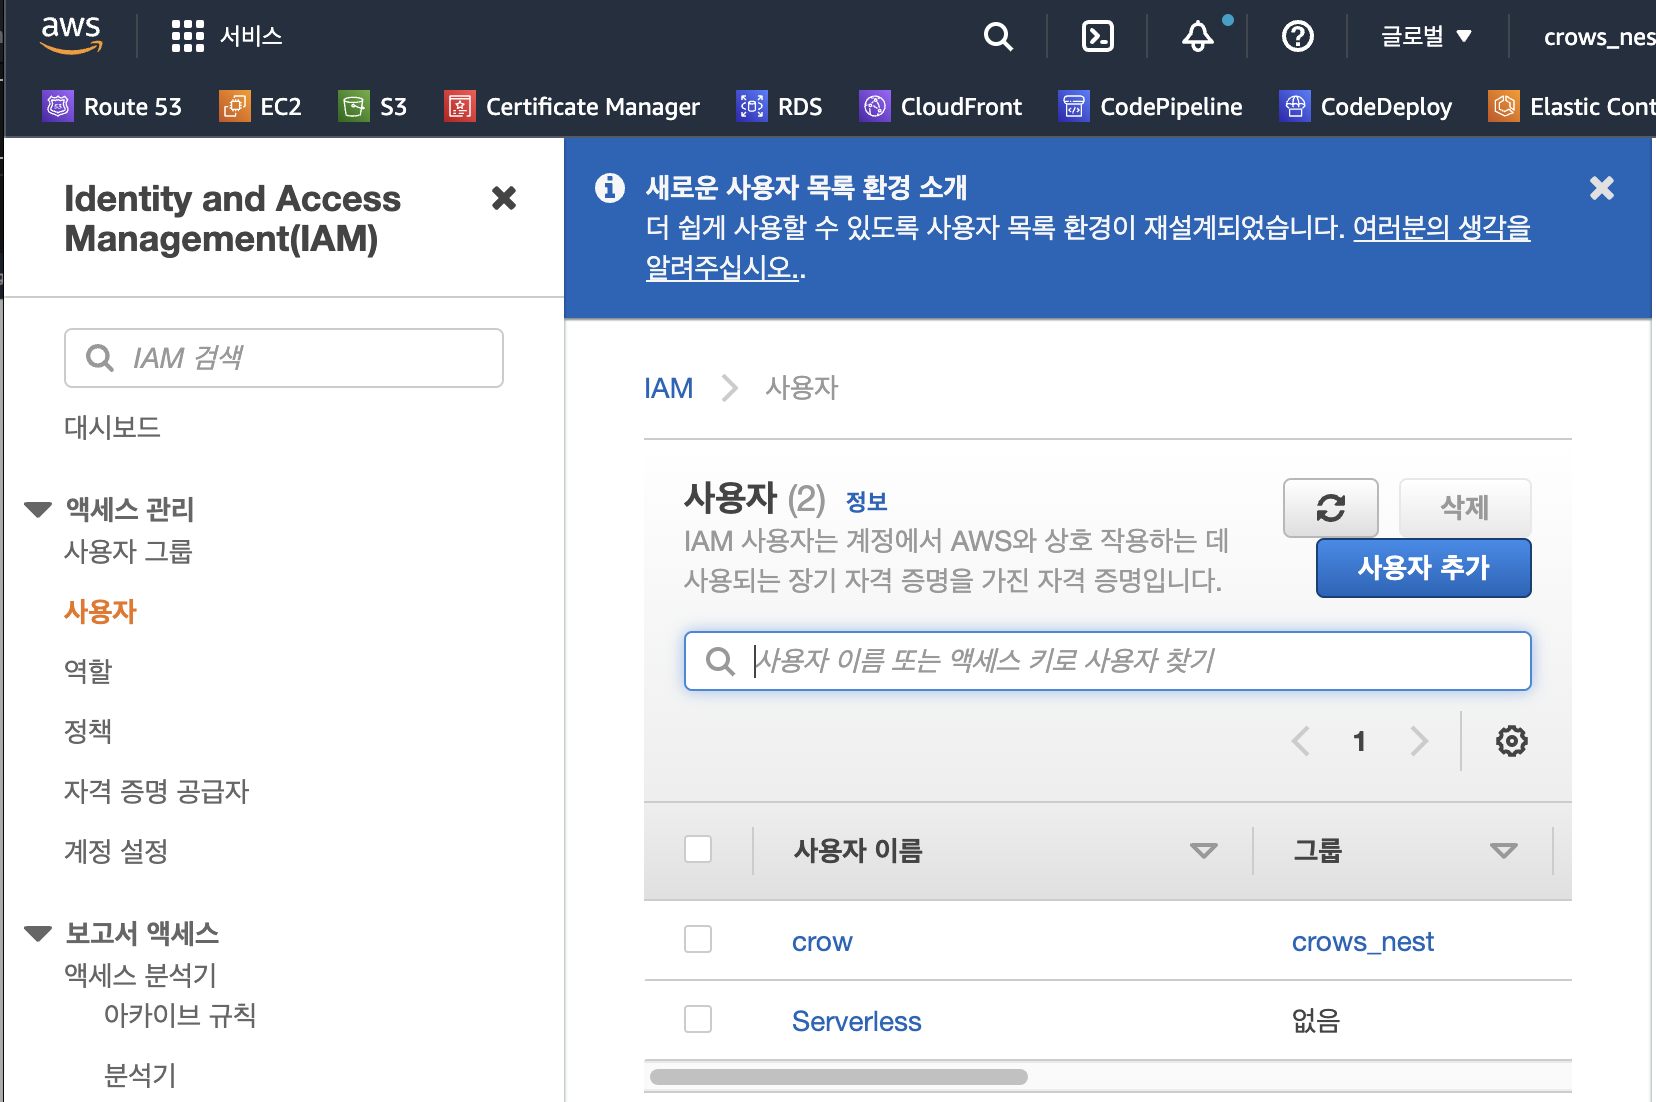Click the RDS shortcut icon
The height and width of the screenshot is (1102, 1656).
752,105
